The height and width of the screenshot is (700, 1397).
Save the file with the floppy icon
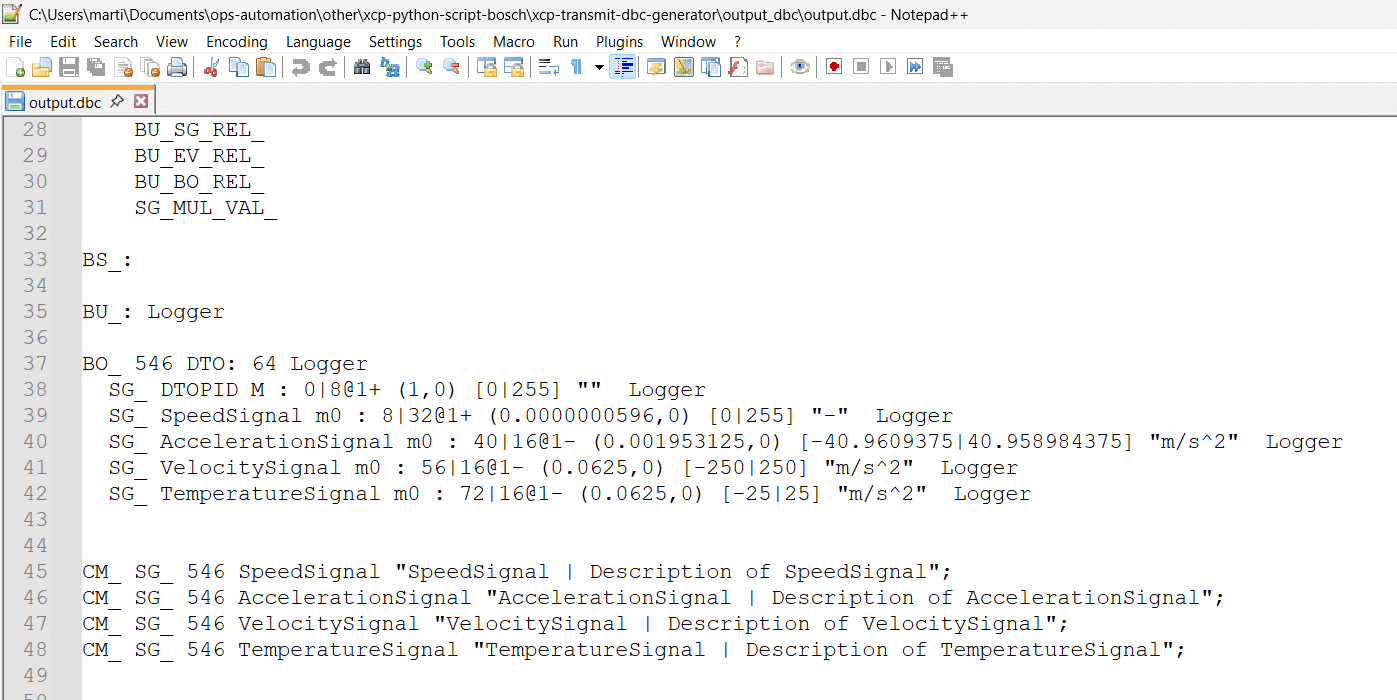click(69, 67)
